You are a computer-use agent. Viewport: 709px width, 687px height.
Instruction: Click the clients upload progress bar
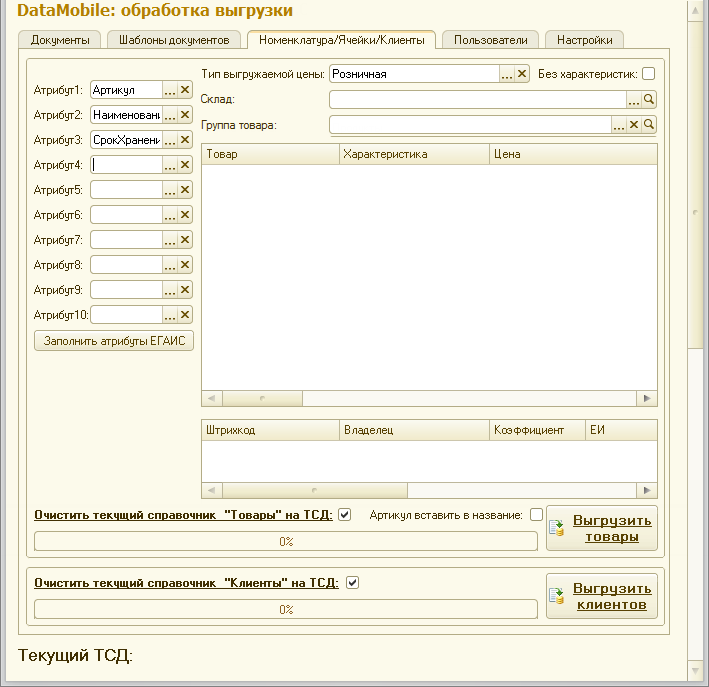click(286, 609)
